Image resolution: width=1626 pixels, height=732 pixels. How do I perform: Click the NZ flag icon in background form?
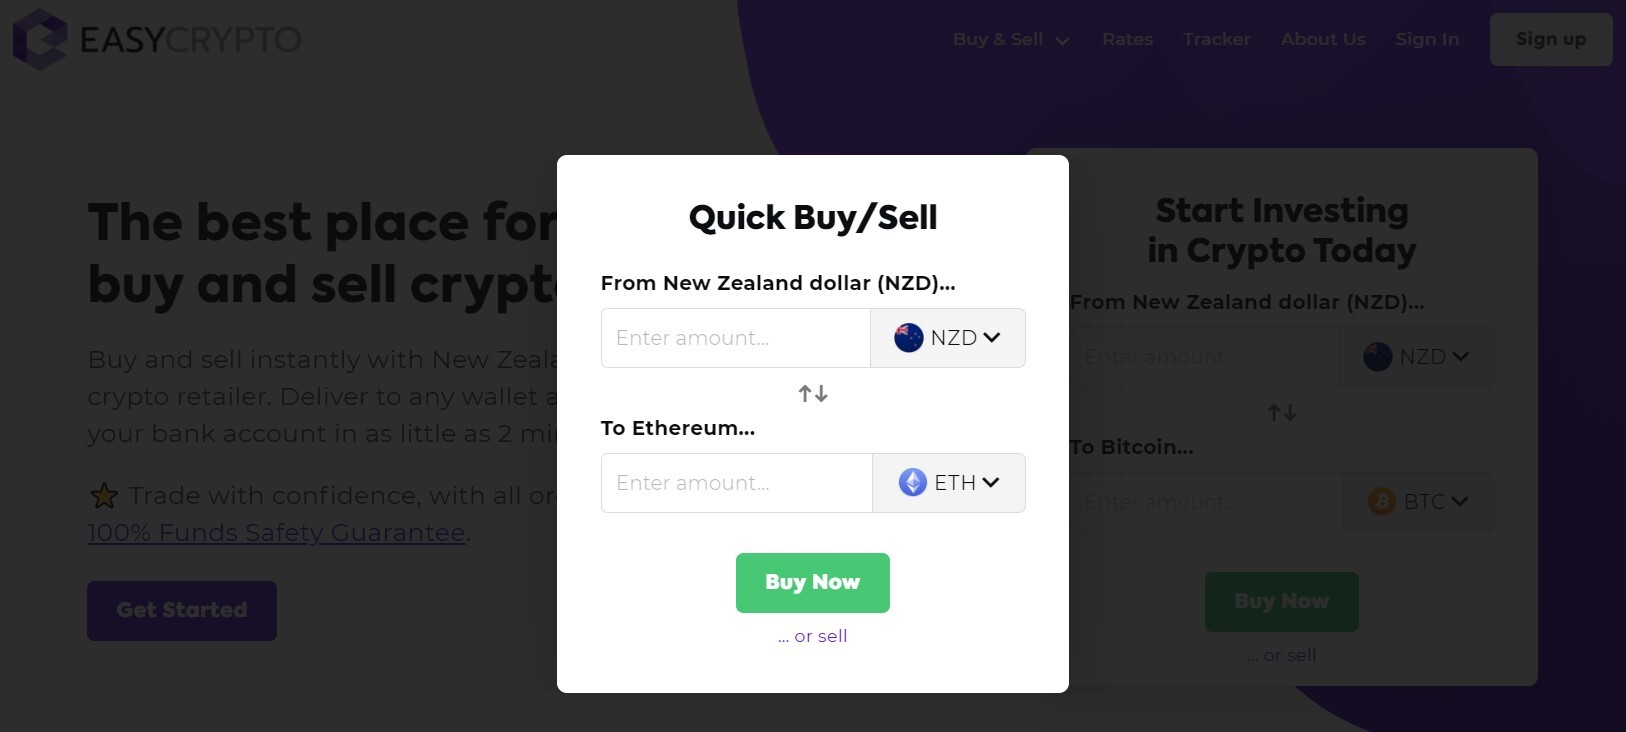point(1377,357)
